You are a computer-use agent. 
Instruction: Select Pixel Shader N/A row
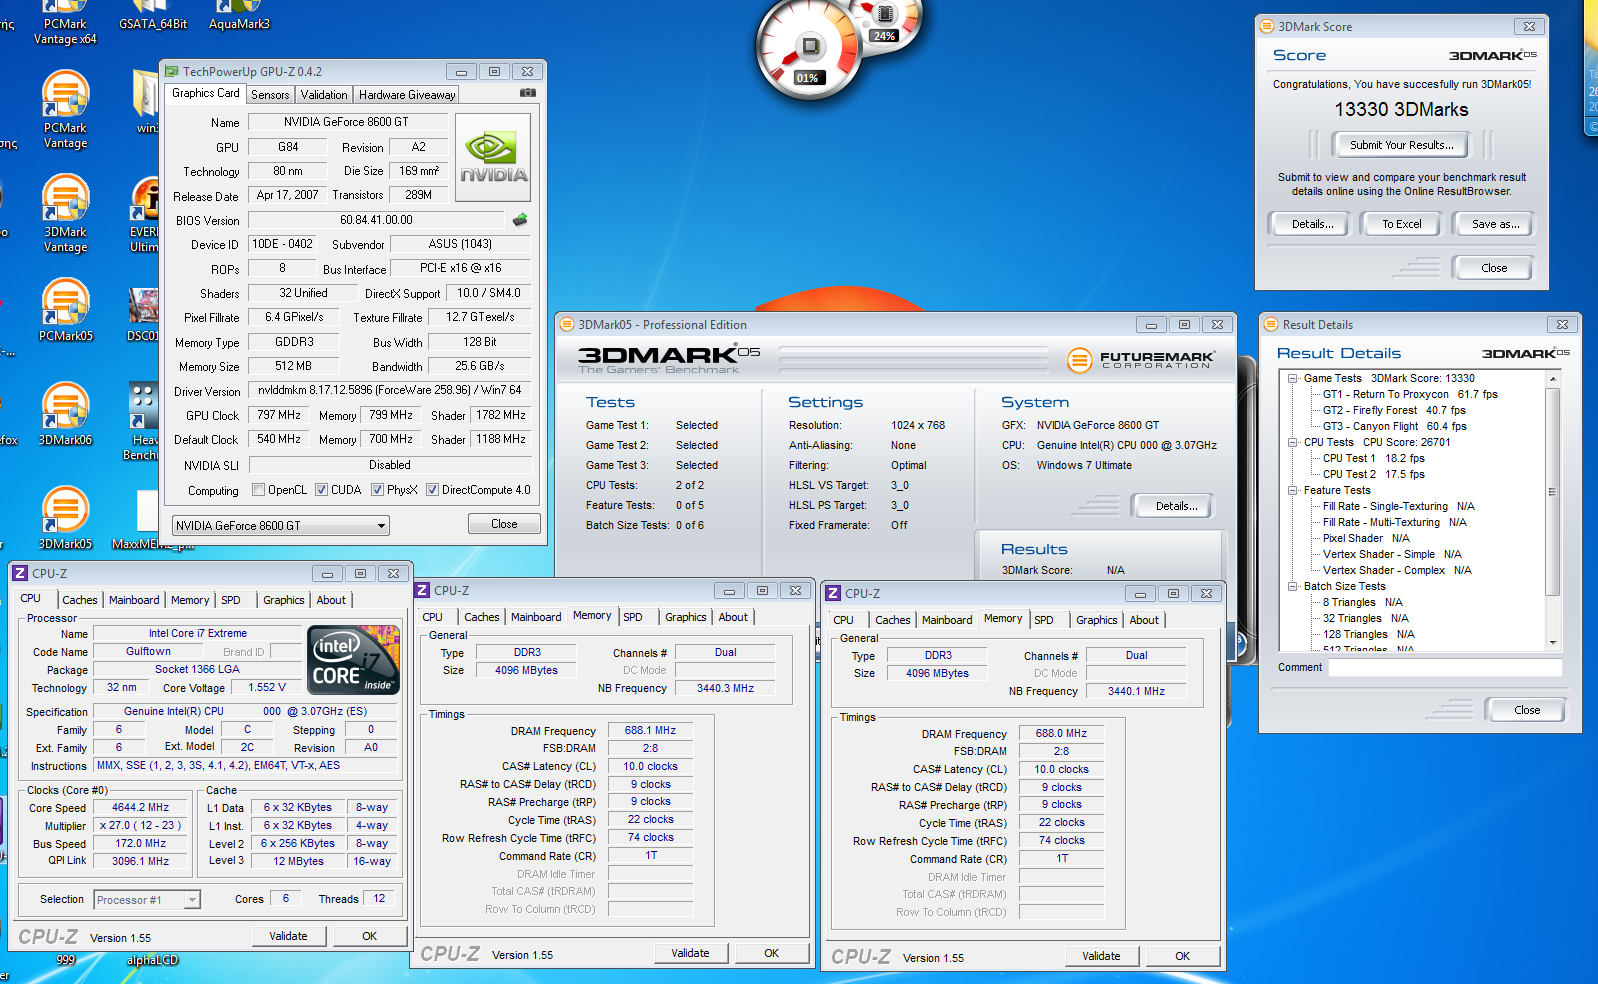click(x=1365, y=538)
